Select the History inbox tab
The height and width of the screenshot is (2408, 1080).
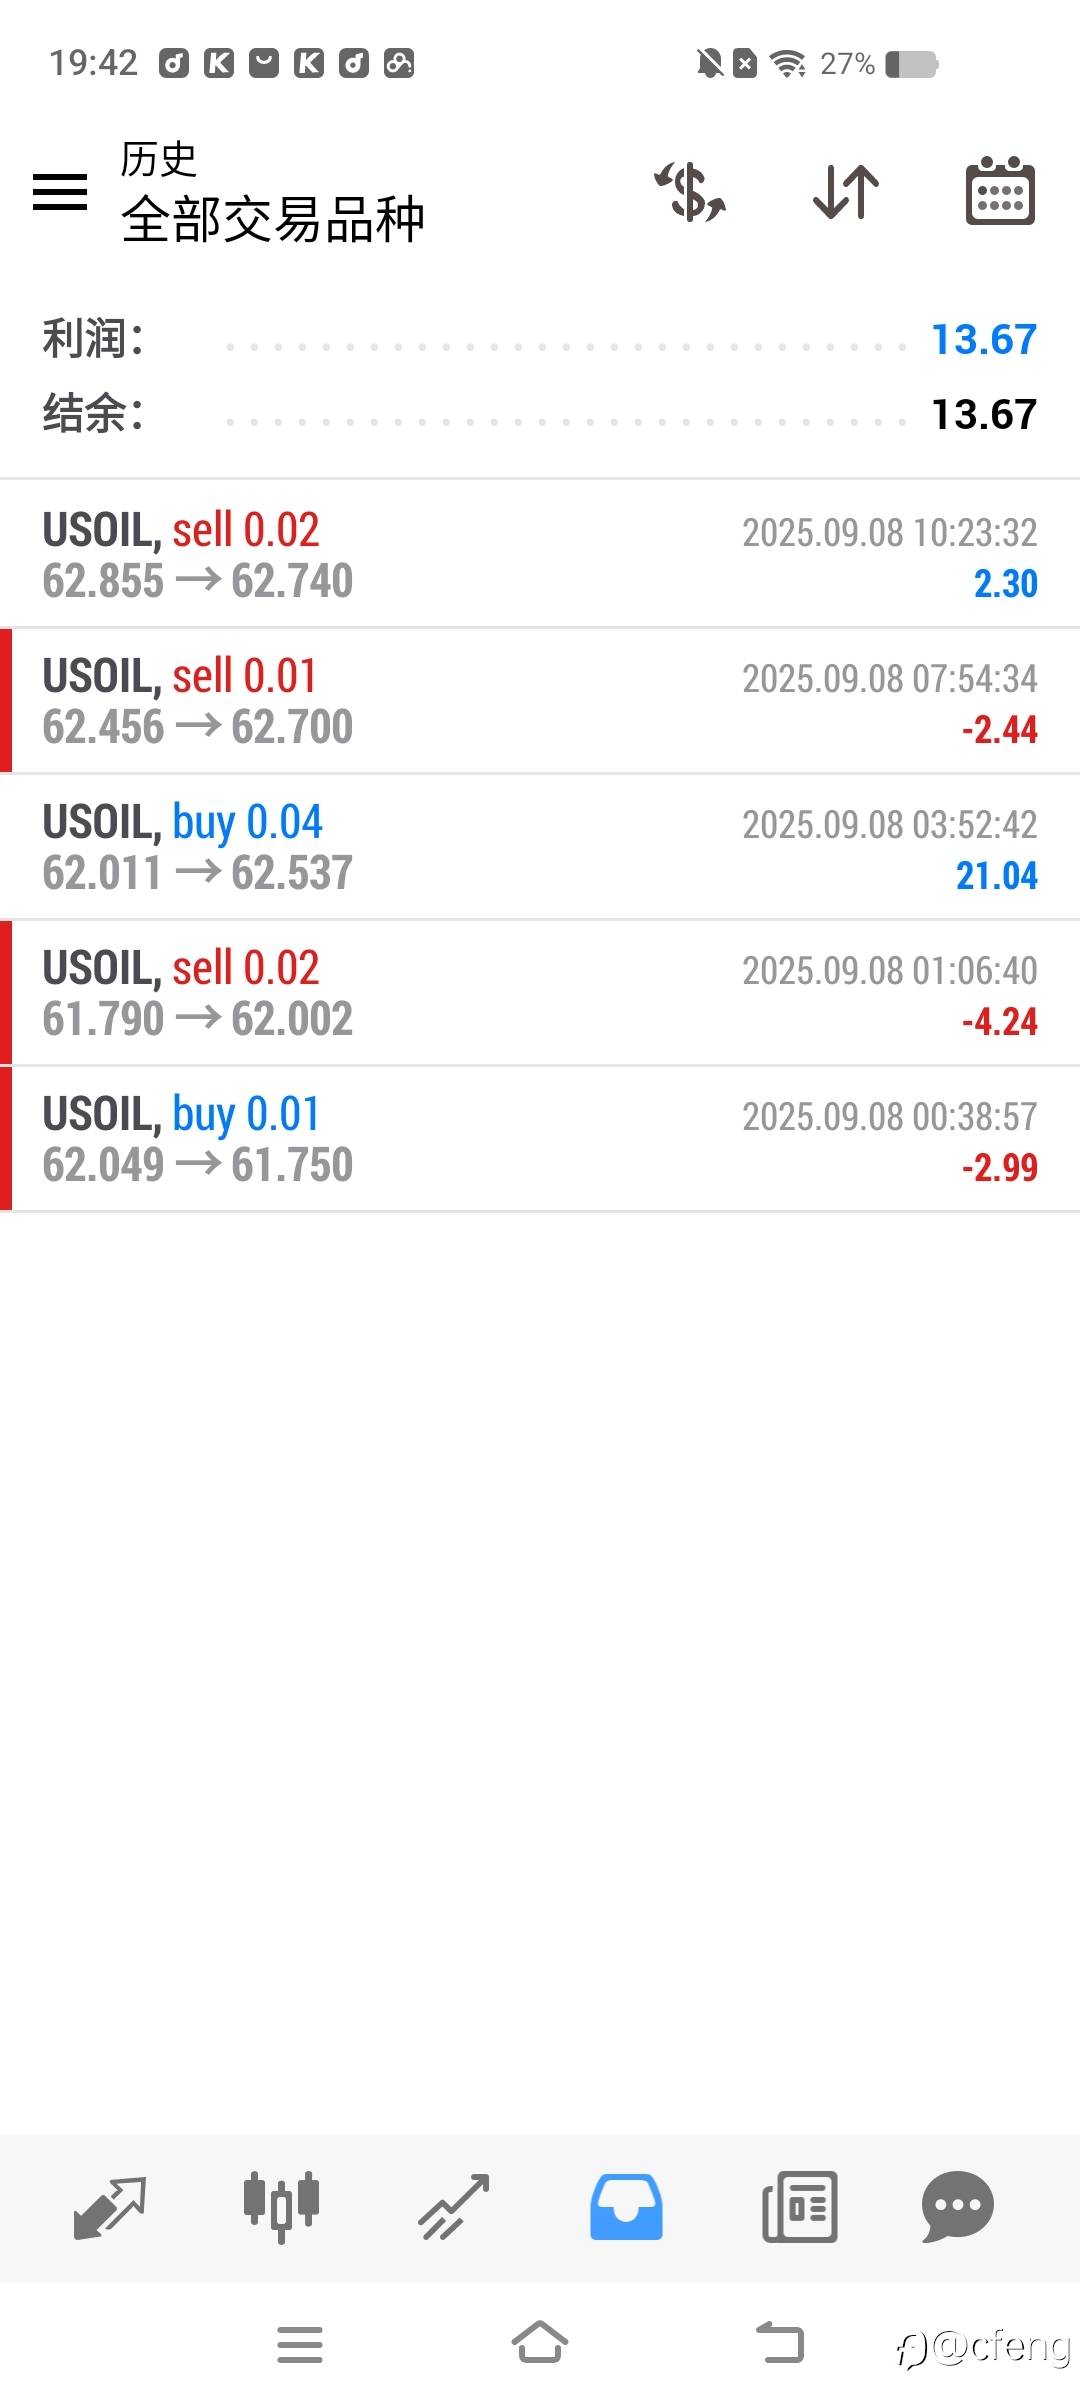coord(626,2206)
